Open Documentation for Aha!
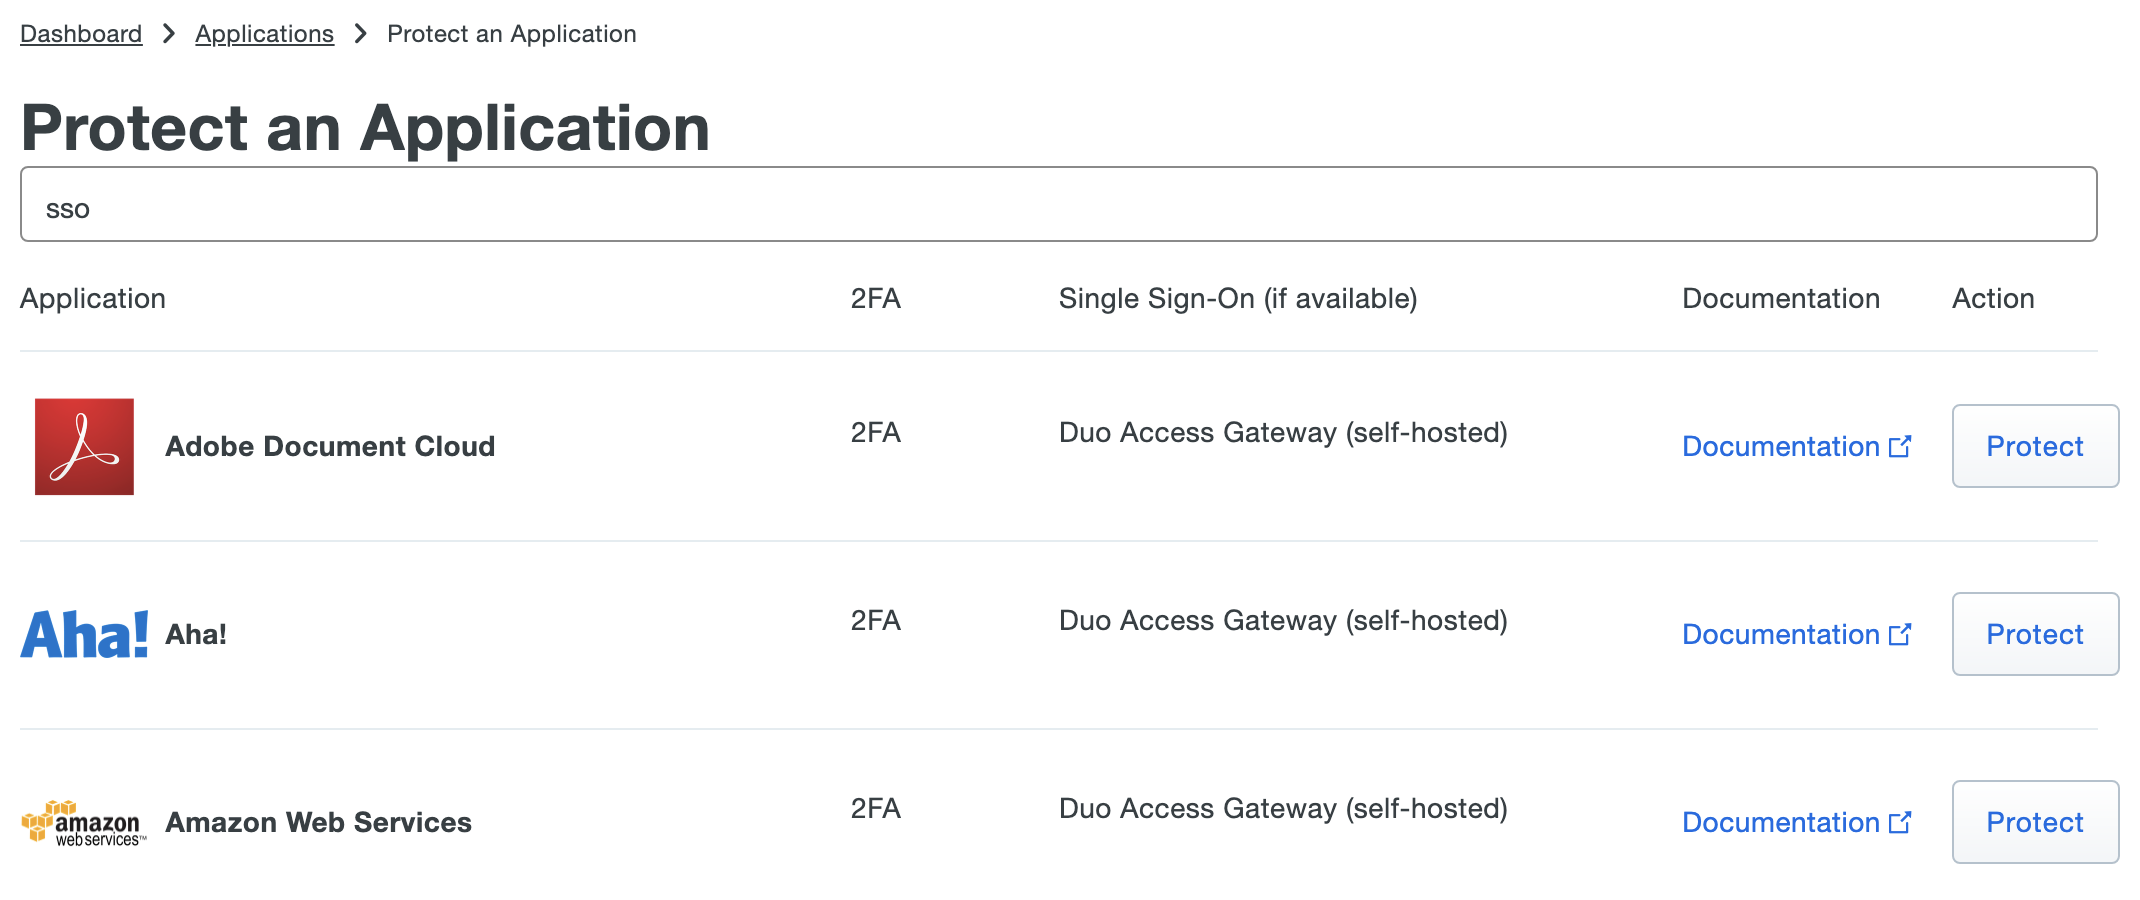This screenshot has width=2140, height=900. click(x=1780, y=634)
